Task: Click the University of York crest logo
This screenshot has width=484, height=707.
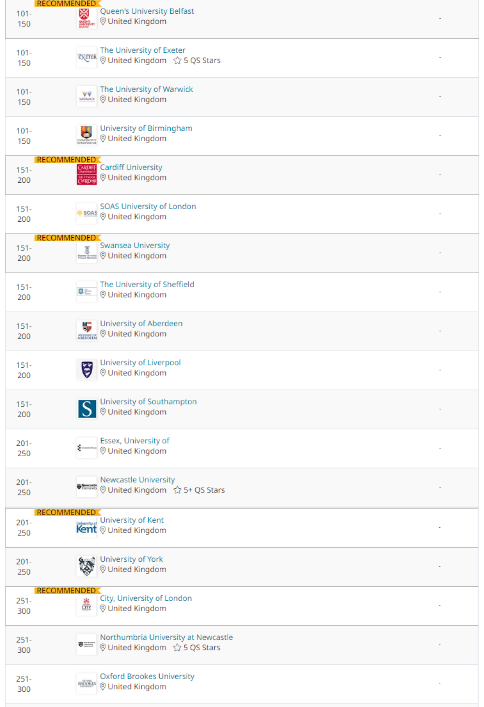Action: 87,566
